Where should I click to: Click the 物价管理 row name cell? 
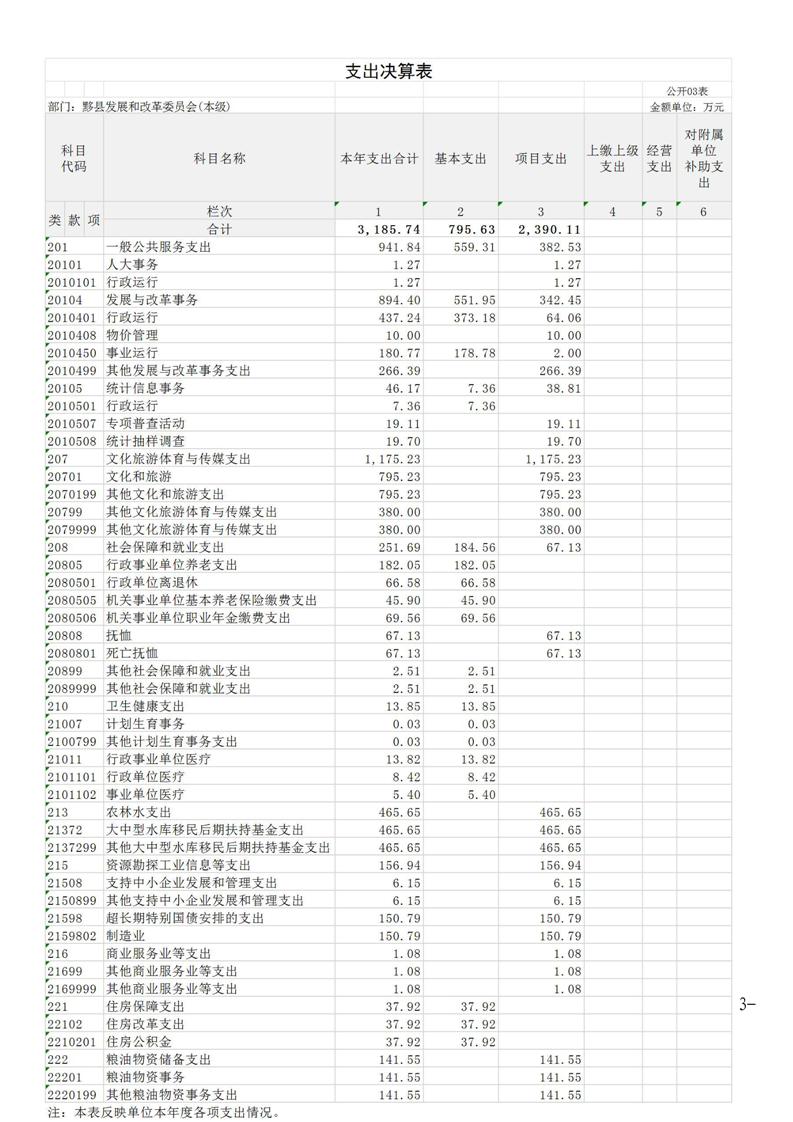point(132,335)
